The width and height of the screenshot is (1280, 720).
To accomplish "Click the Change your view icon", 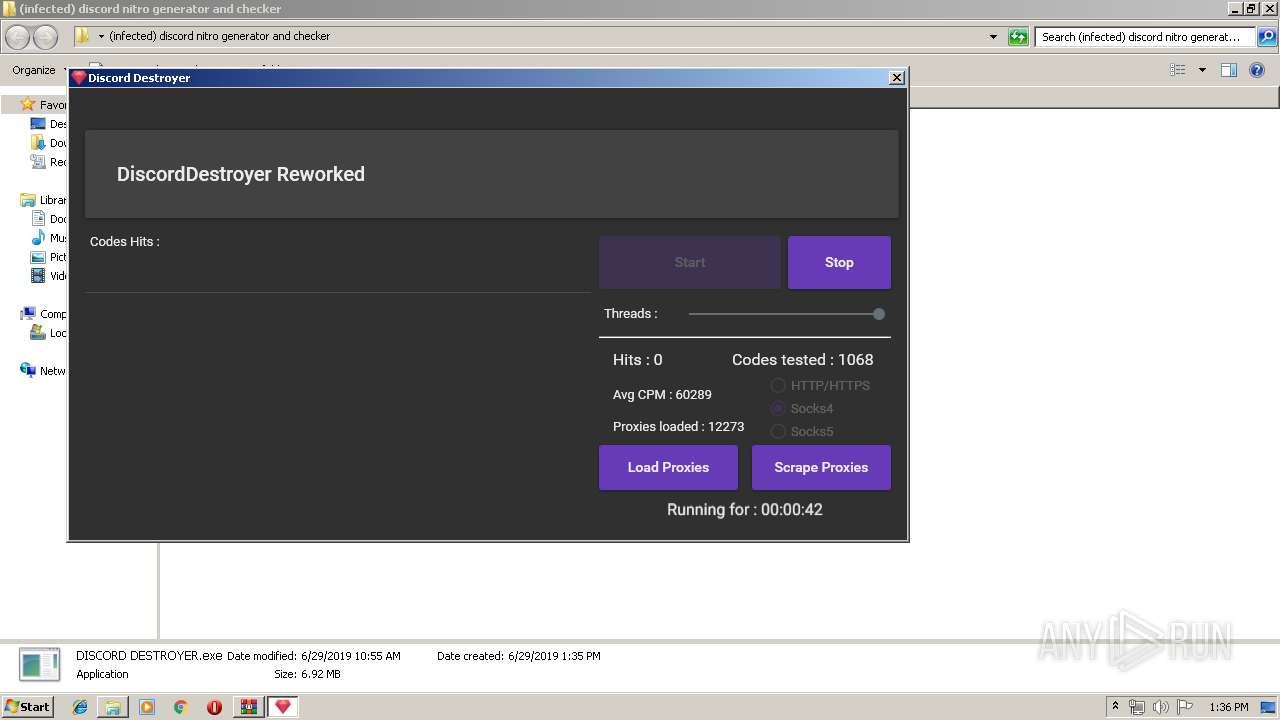I will coord(1178,70).
